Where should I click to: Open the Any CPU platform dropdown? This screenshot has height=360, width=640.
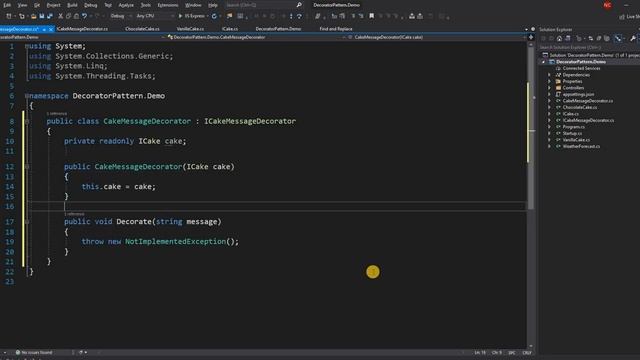coord(154,16)
